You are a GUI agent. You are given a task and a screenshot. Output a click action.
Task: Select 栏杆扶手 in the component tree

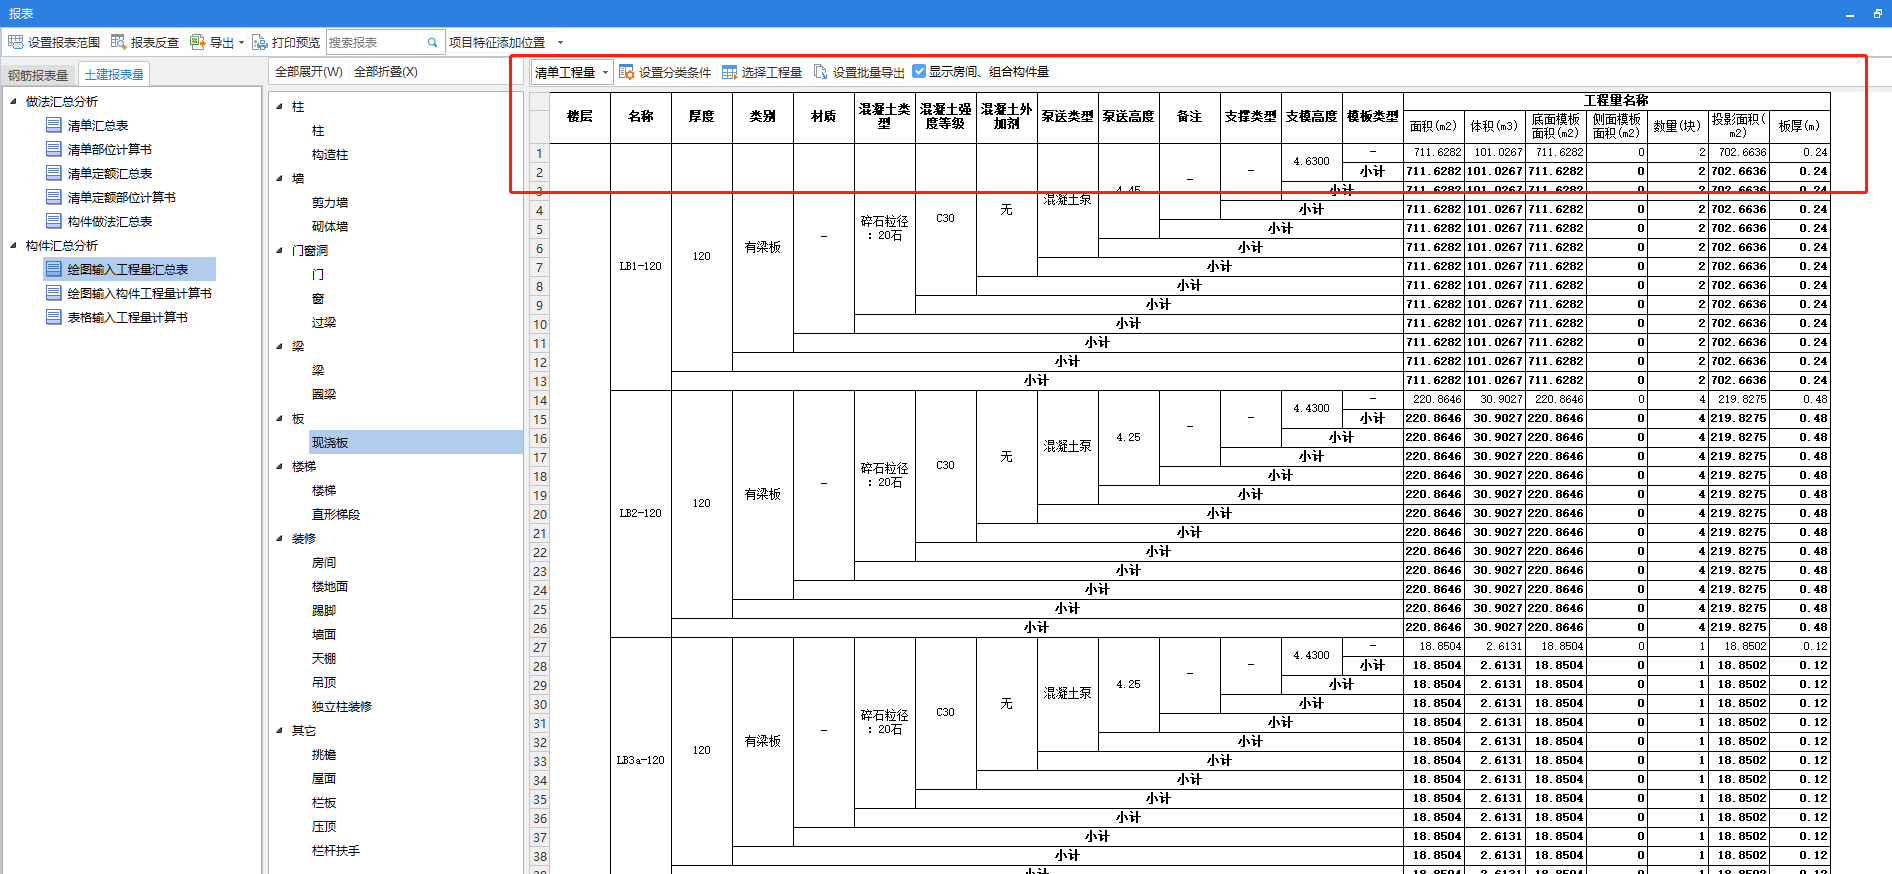tap(336, 850)
